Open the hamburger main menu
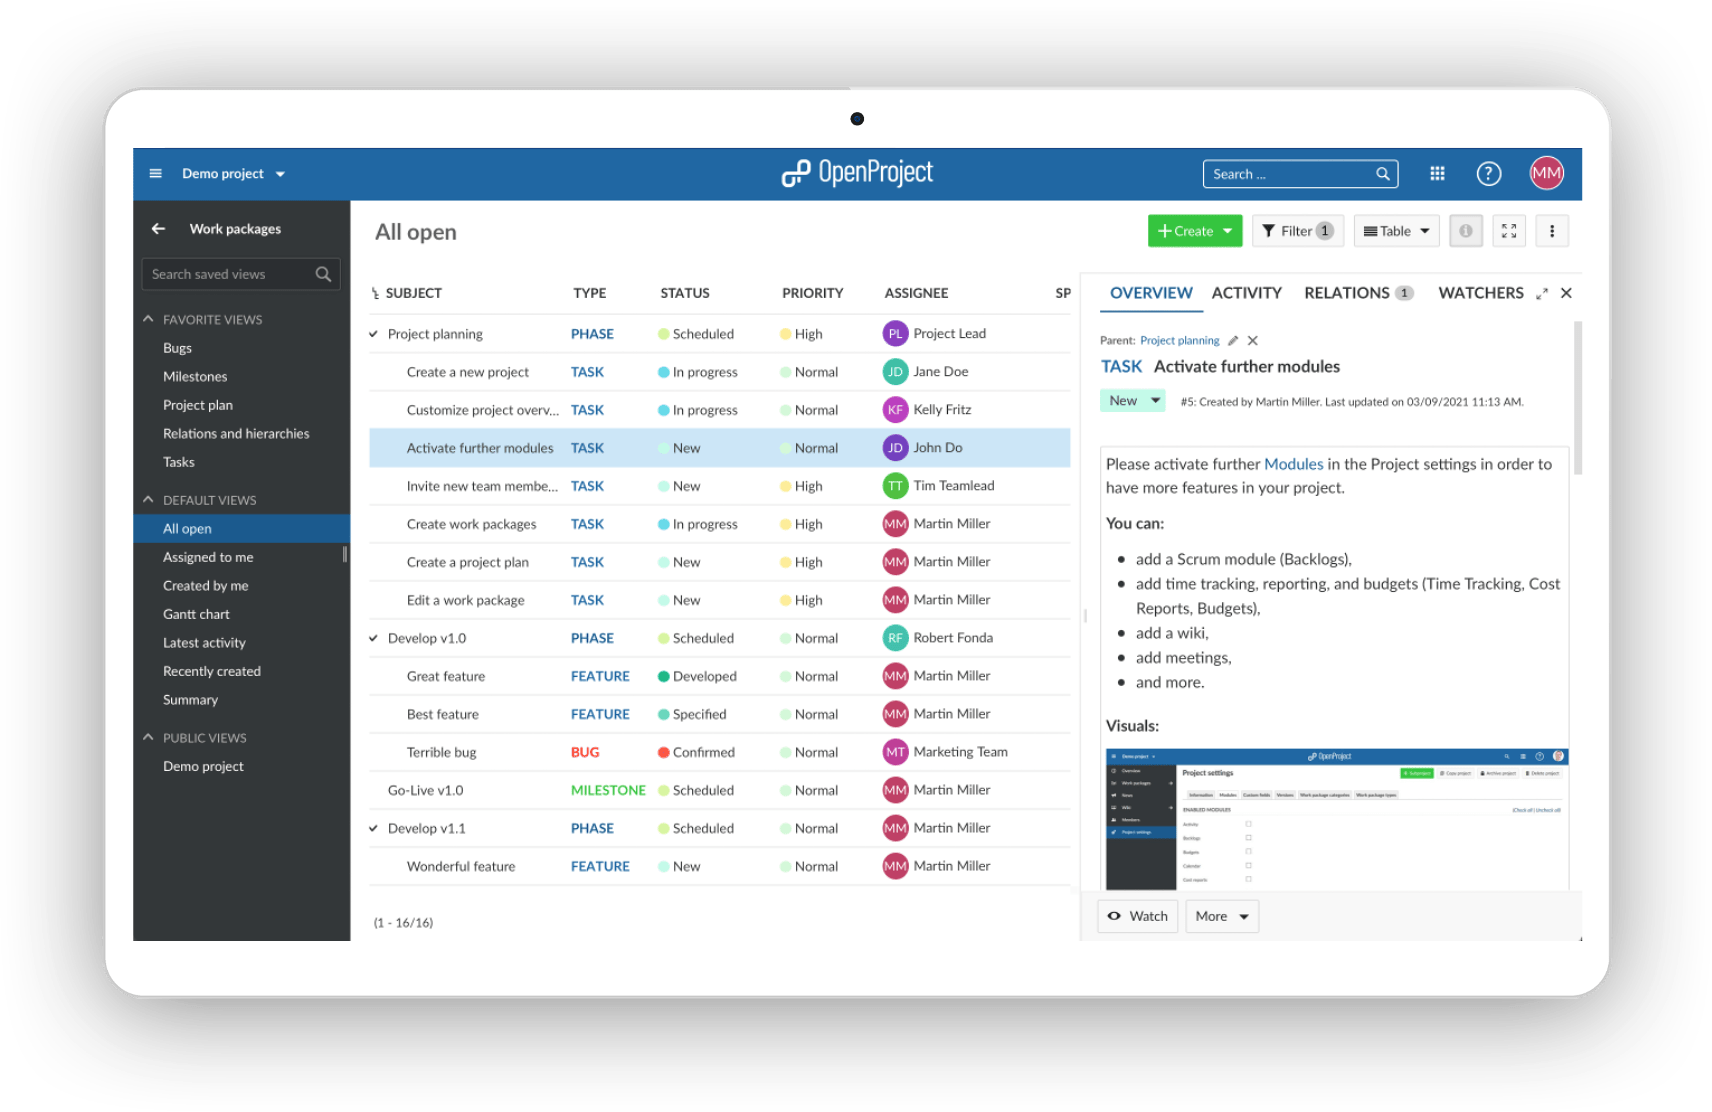Image resolution: width=1712 pixels, height=1112 pixels. pos(155,174)
